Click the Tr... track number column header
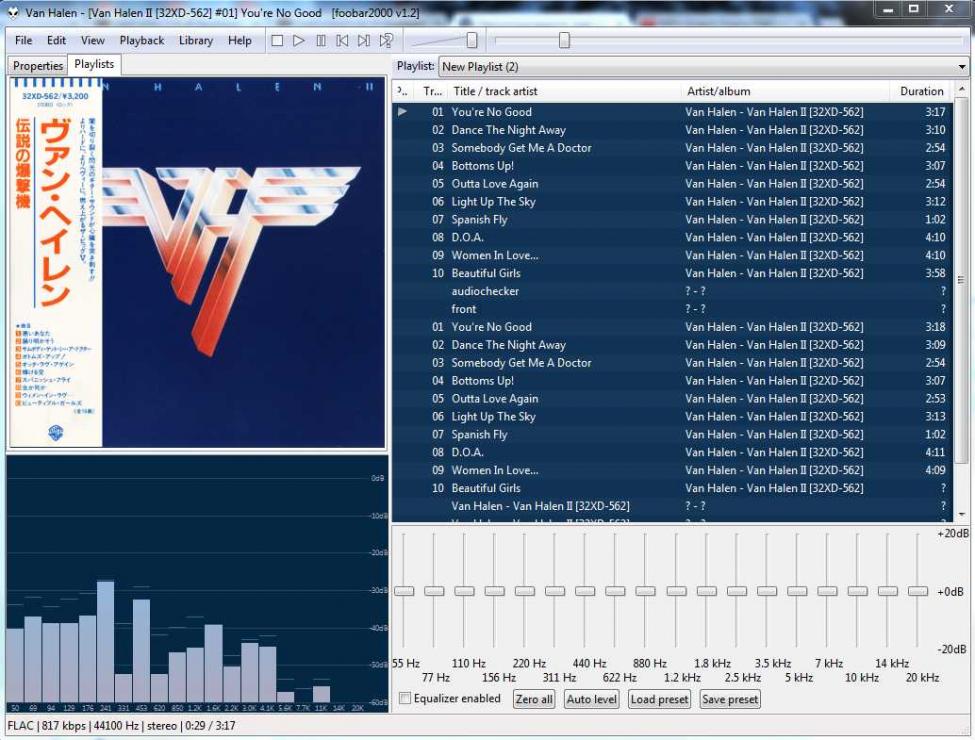Screen dimensions: 975x740 point(432,91)
